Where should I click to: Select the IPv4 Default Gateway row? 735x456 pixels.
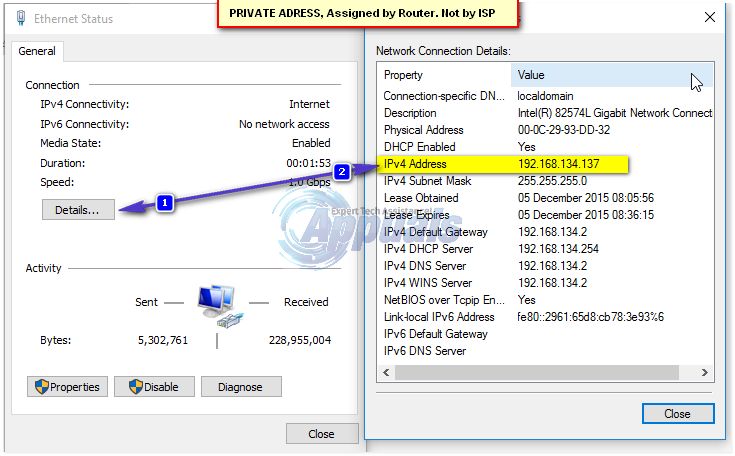(x=545, y=232)
